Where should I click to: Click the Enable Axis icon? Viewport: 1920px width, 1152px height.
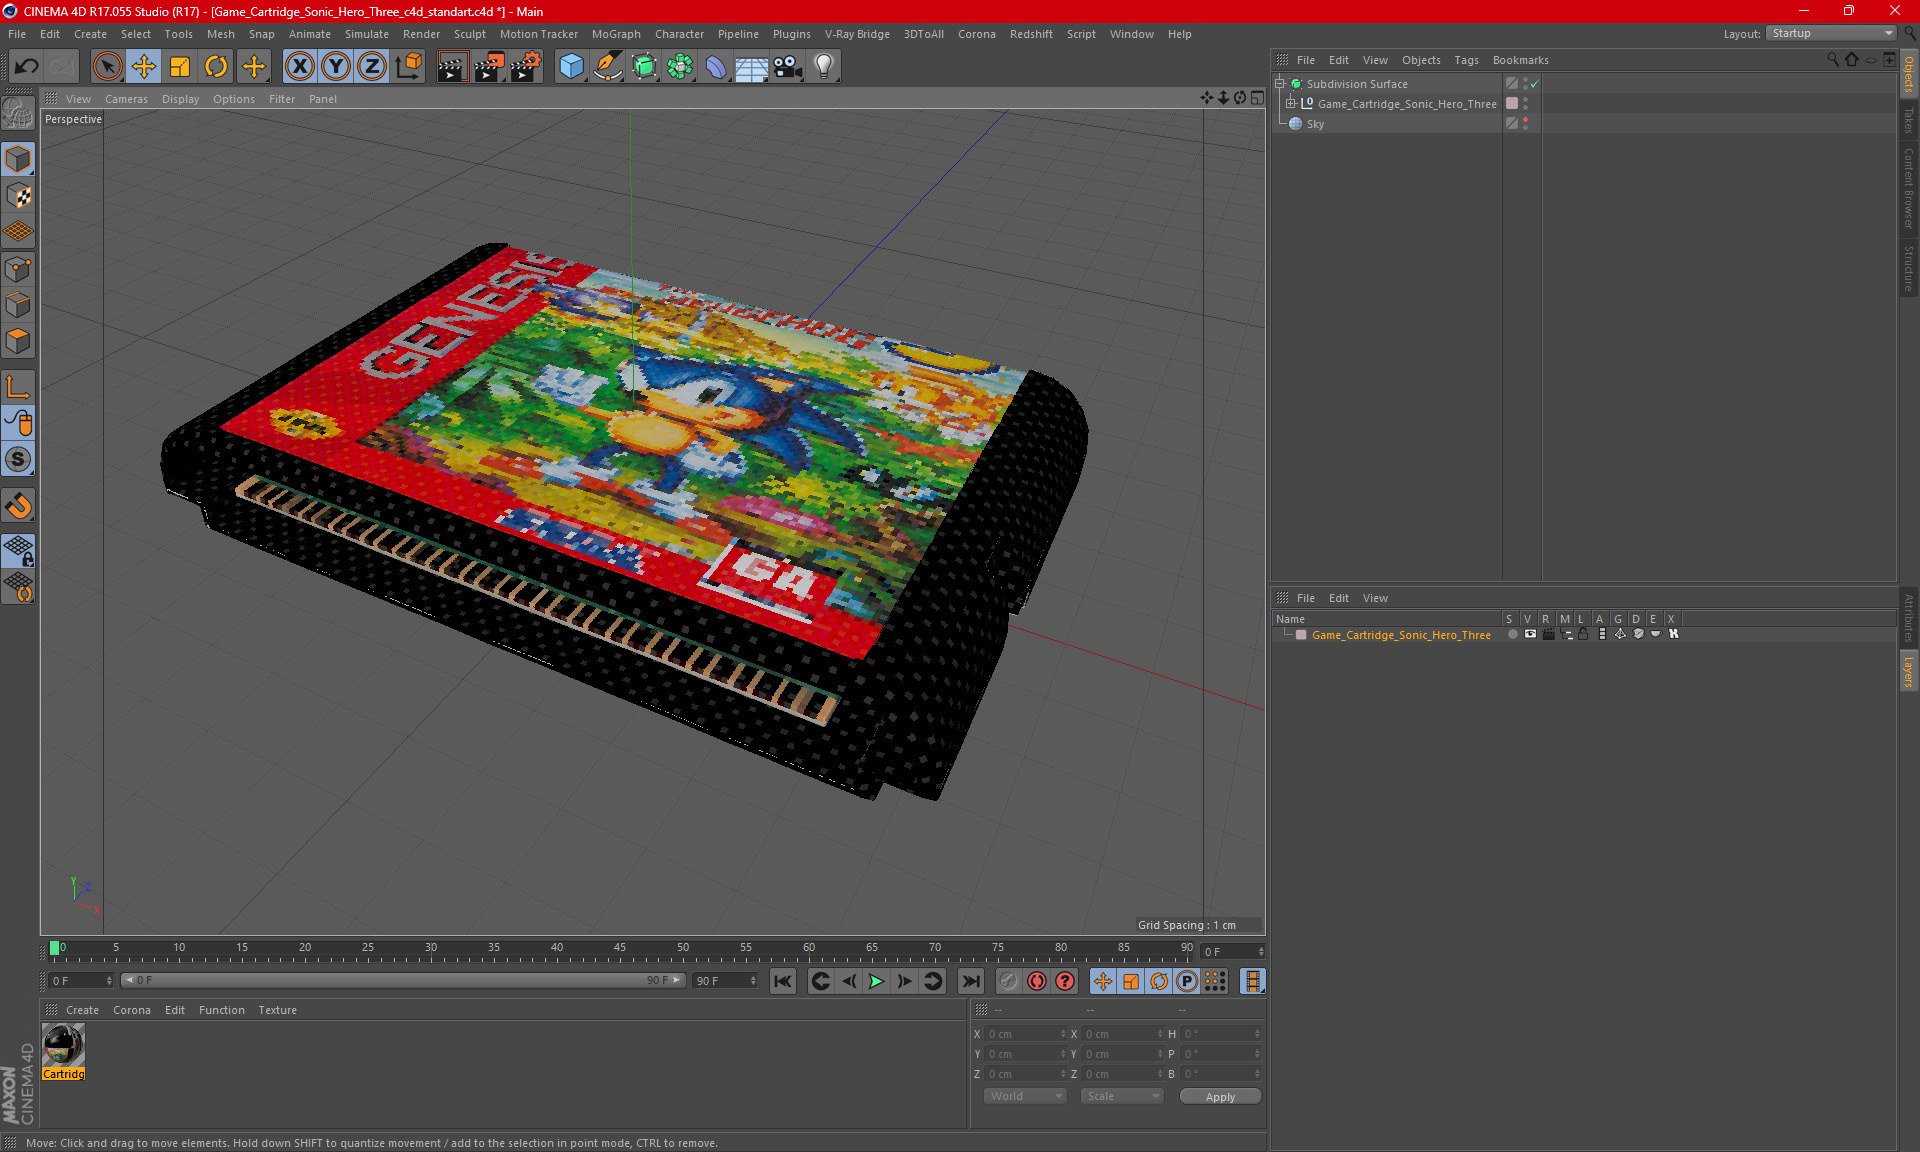pos(18,387)
